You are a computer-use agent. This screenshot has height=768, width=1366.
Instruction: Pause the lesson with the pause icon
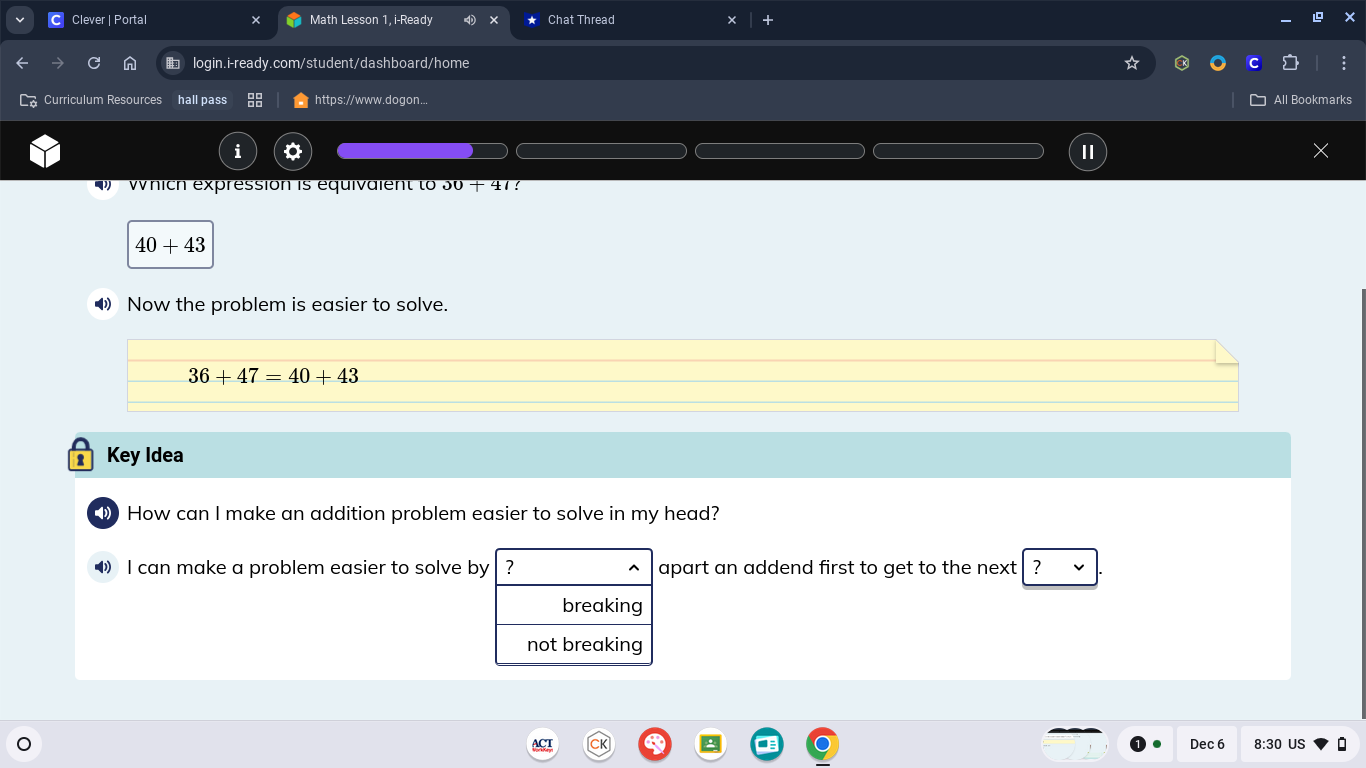[1087, 151]
